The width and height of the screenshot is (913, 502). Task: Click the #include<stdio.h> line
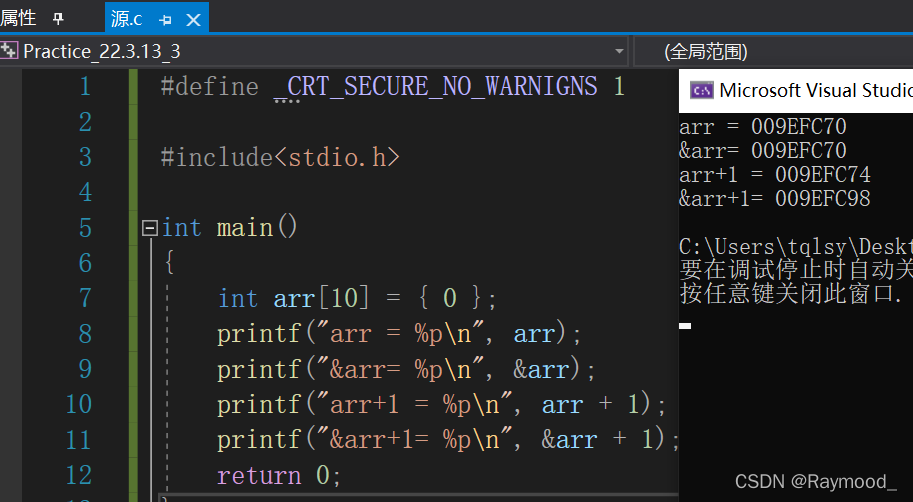coord(280,157)
